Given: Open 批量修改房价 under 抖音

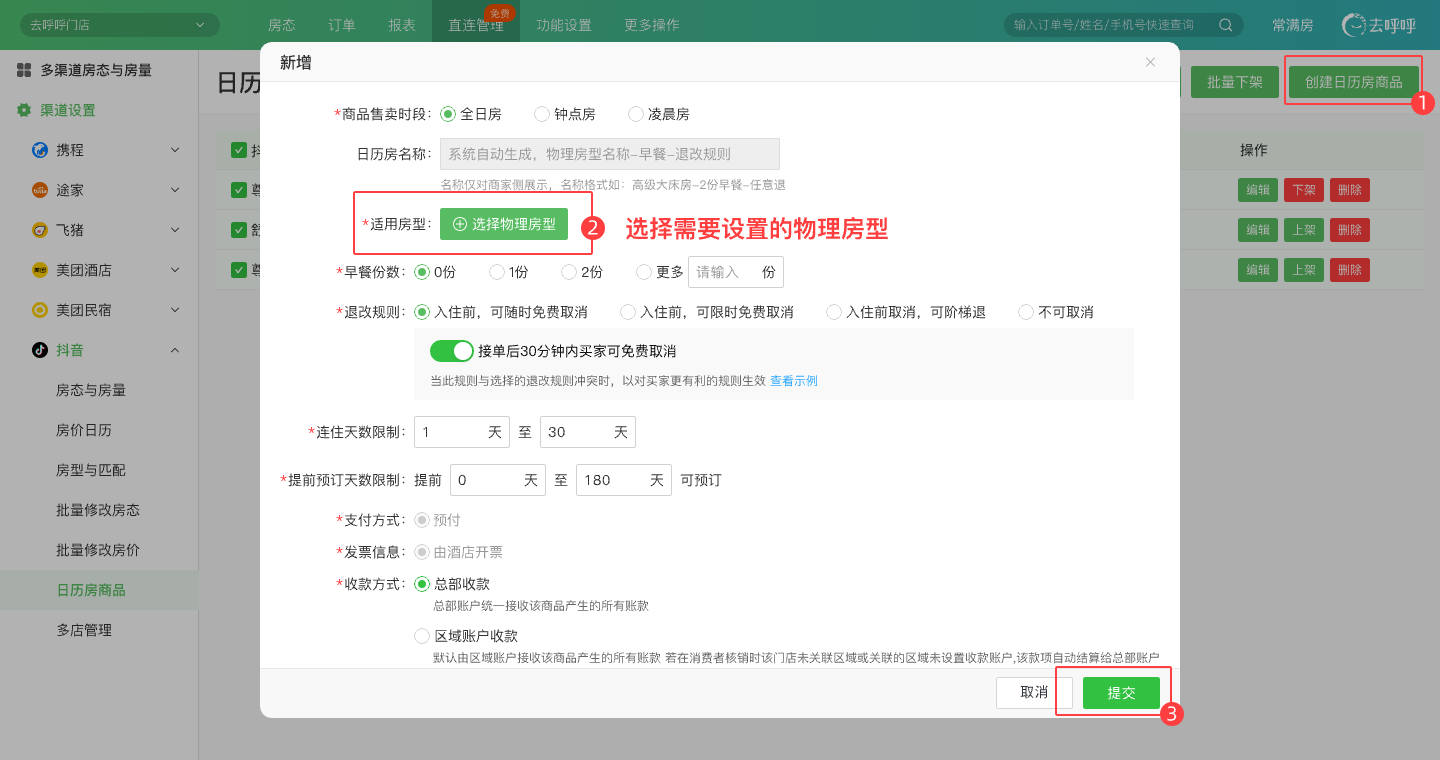Looking at the screenshot, I should [x=98, y=550].
